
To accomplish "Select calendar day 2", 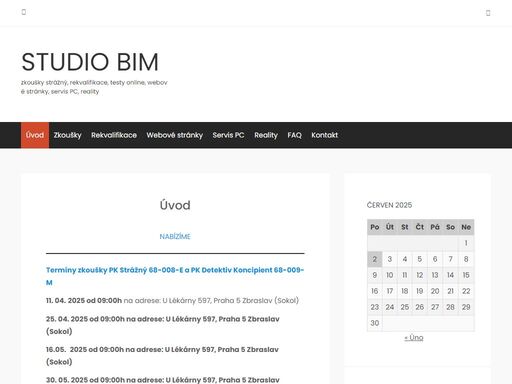I will pyautogui.click(x=375, y=259).
